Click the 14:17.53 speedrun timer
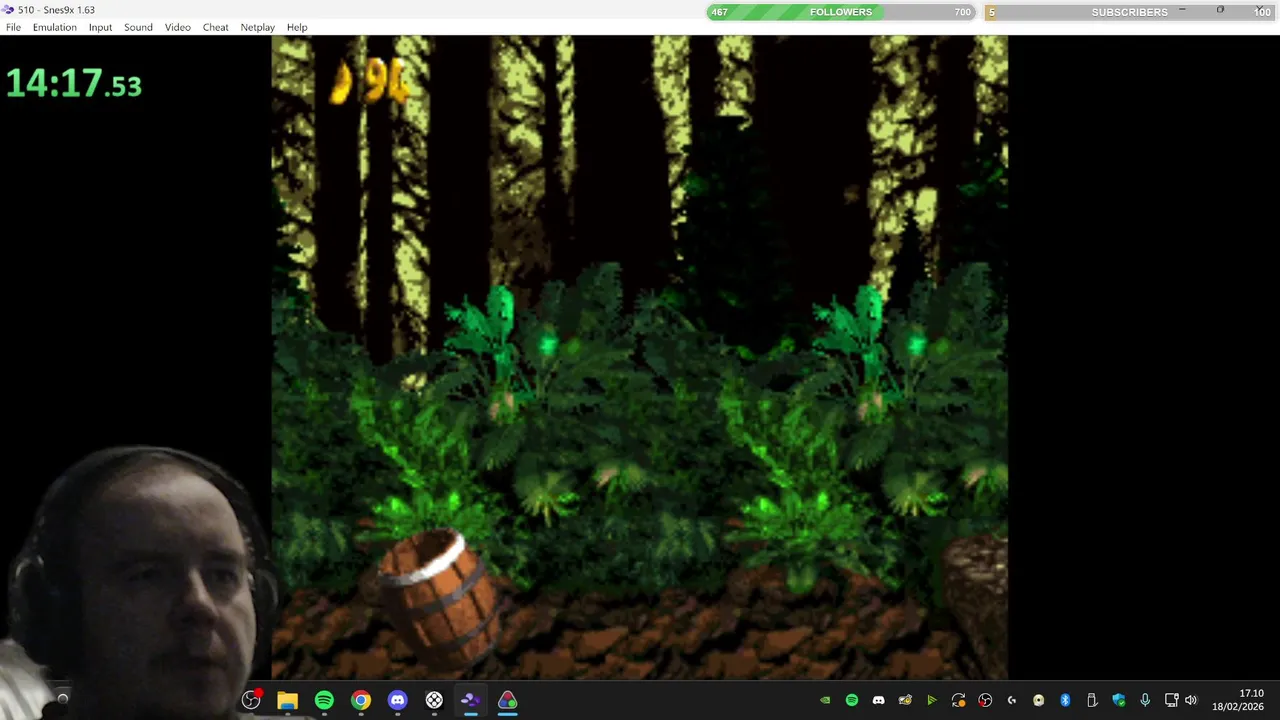Image resolution: width=1280 pixels, height=720 pixels. 74,84
